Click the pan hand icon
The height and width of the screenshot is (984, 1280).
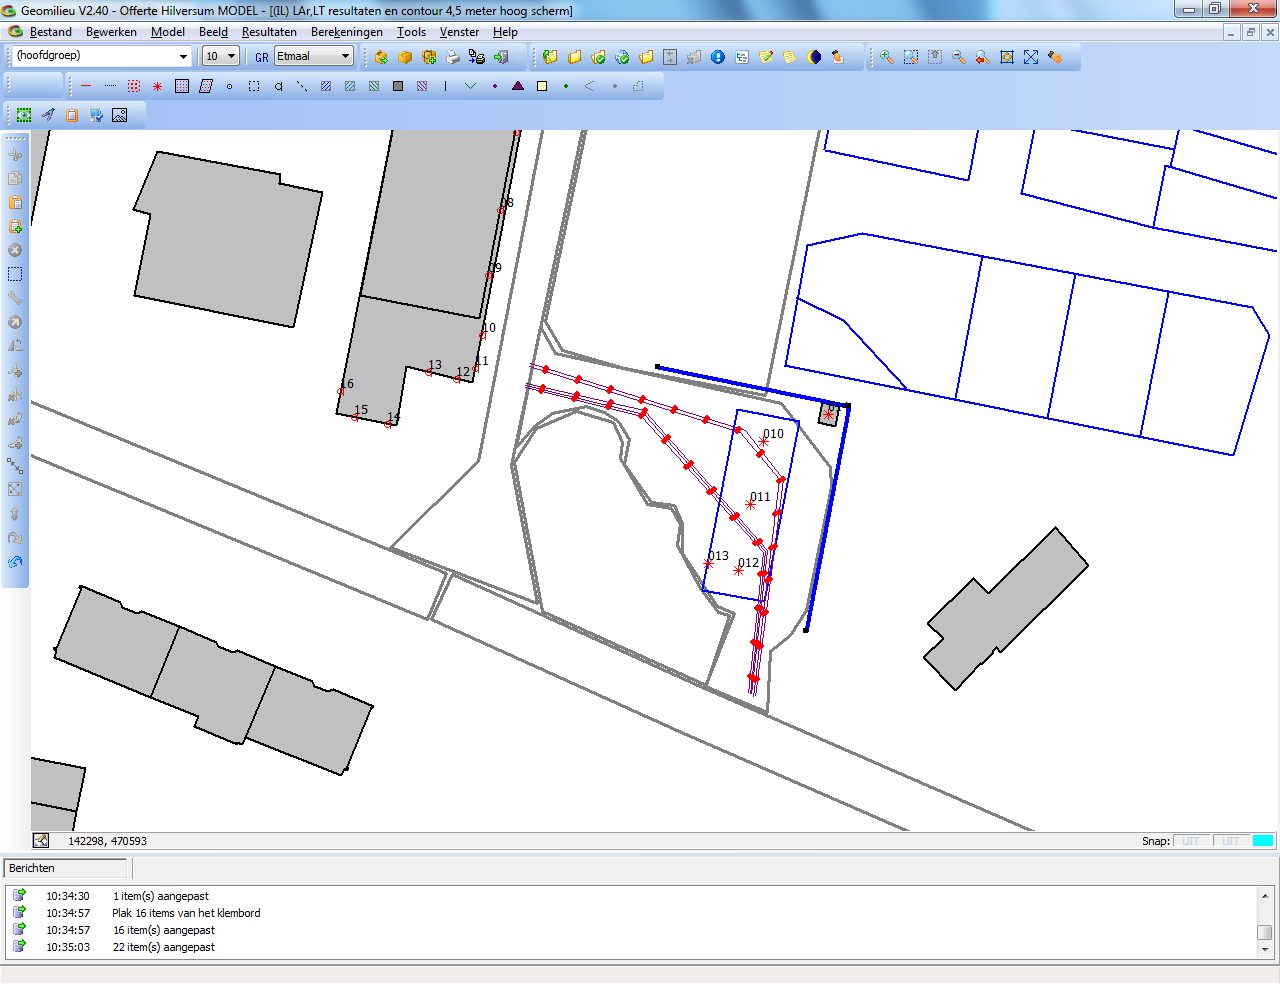pos(1055,57)
